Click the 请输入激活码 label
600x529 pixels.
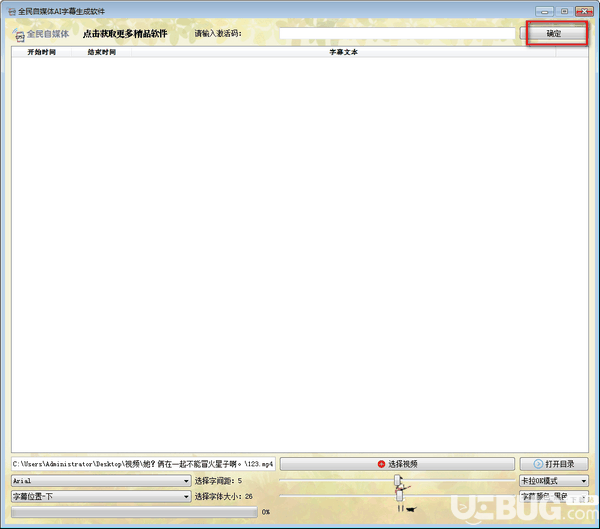[x=218, y=34]
